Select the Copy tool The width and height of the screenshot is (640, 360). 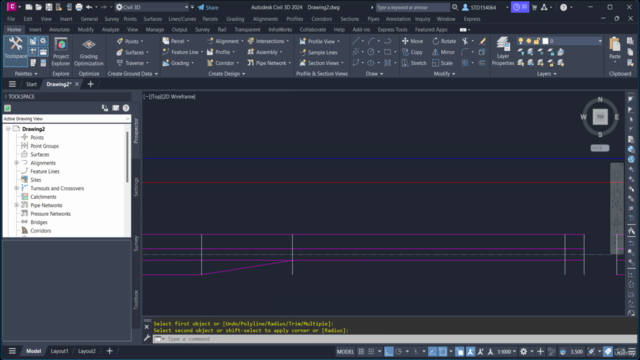pos(413,52)
